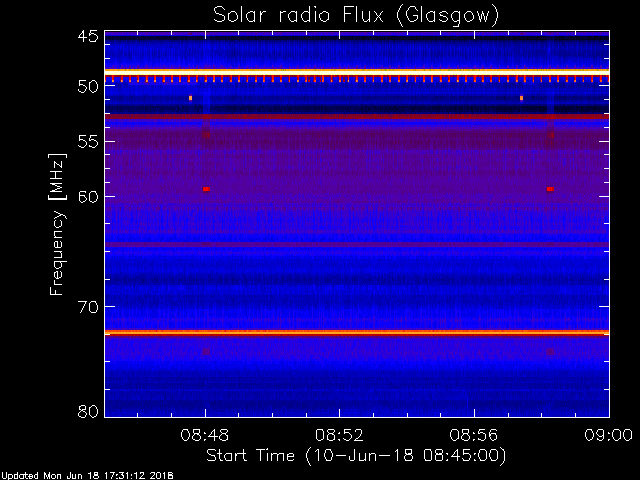The image size is (640, 480).
Task: Click the red spot near 59 MHz at 08:58
Action: (x=550, y=189)
